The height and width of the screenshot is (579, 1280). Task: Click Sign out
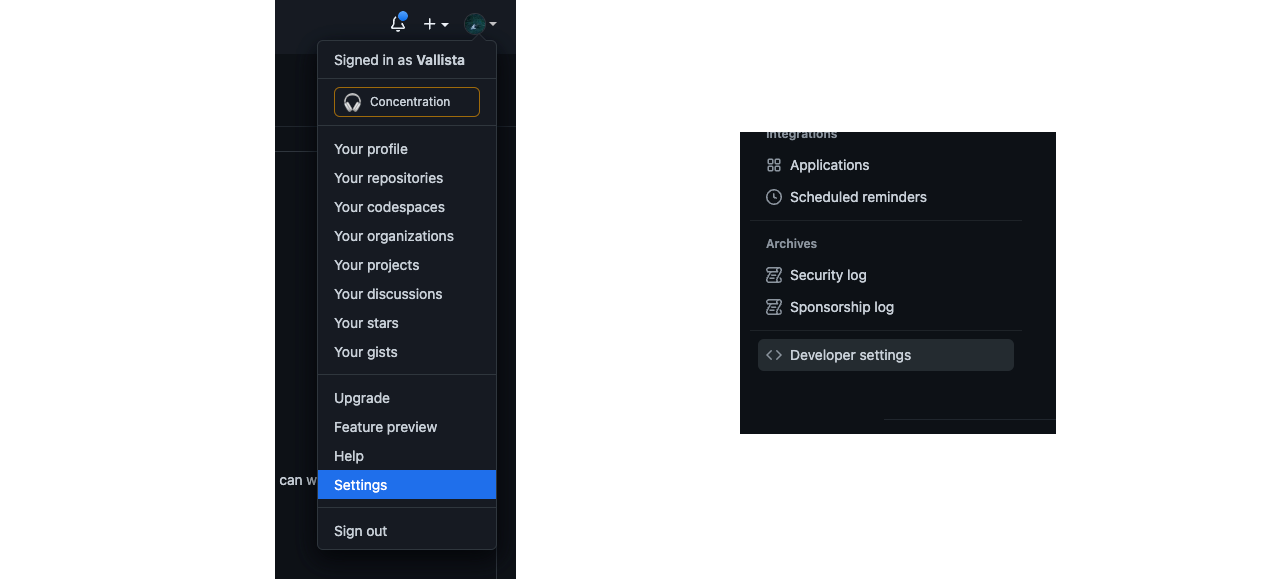click(x=360, y=531)
